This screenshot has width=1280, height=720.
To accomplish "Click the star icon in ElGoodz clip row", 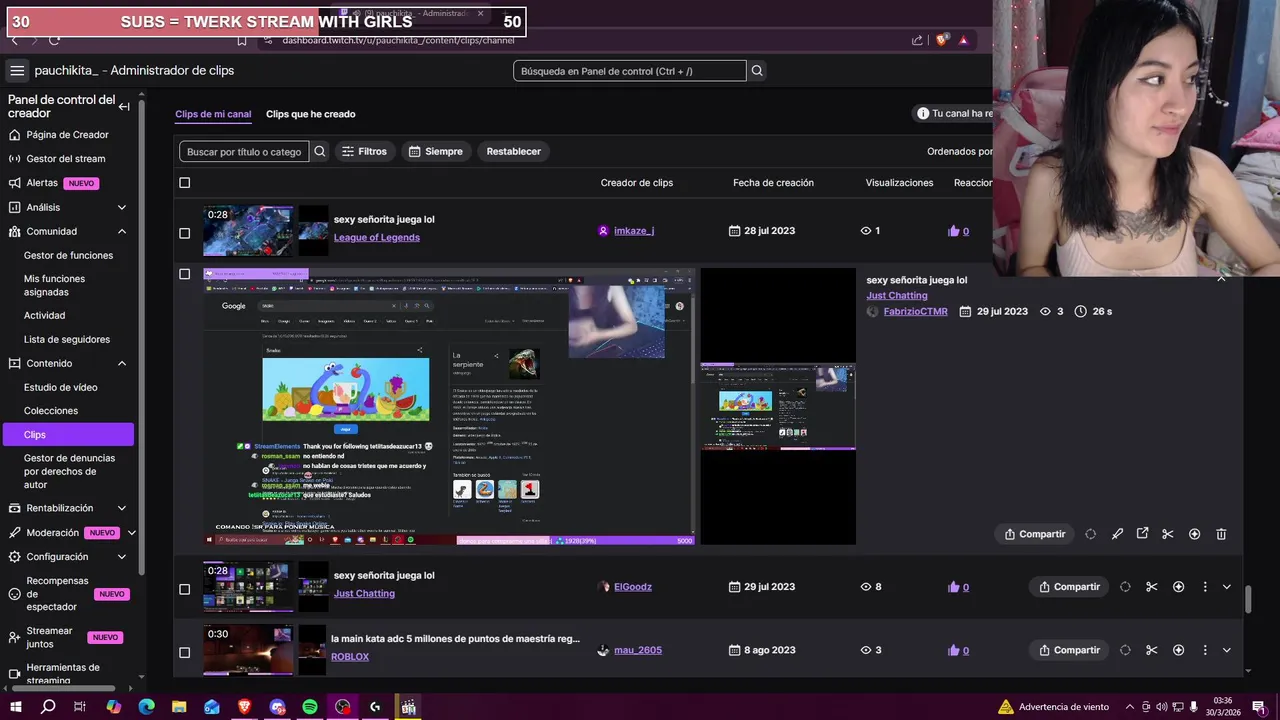I will [x=1178, y=587].
